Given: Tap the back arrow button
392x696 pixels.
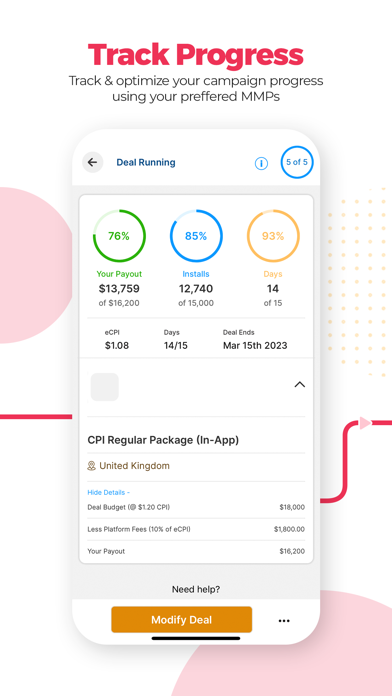Looking at the screenshot, I should click(92, 162).
